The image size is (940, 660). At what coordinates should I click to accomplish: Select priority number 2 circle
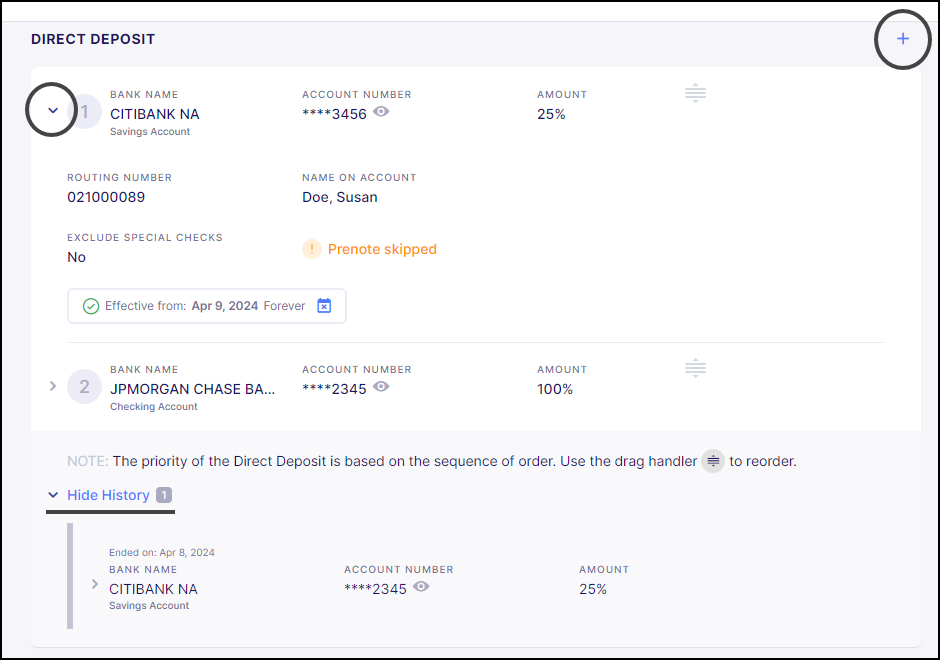coord(85,387)
